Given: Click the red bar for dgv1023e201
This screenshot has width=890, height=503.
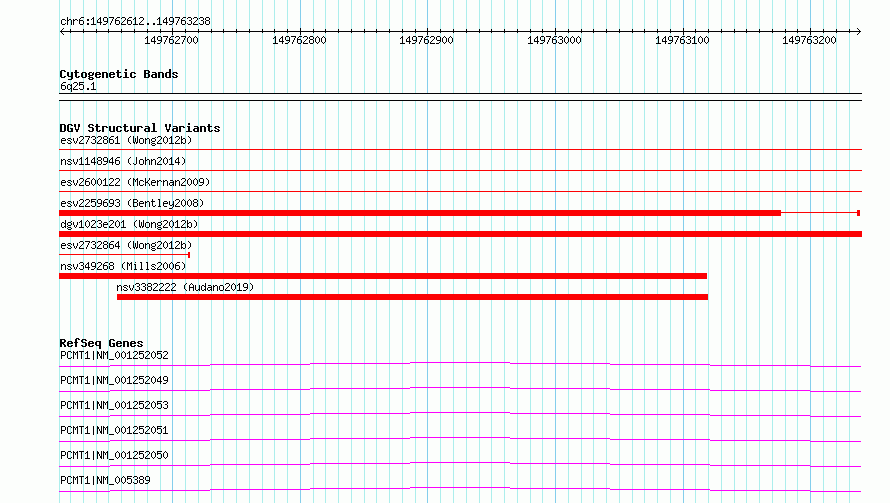Looking at the screenshot, I should coord(460,234).
